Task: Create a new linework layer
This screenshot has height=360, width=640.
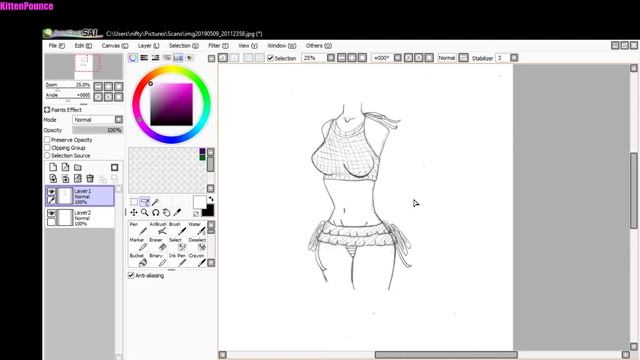Action: (x=65, y=167)
